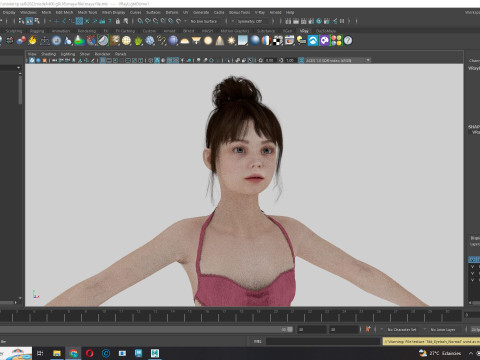The width and height of the screenshot is (480, 360).
Task: Open the purple Chaos Cosmos shelf icon
Action: click(x=325, y=41)
